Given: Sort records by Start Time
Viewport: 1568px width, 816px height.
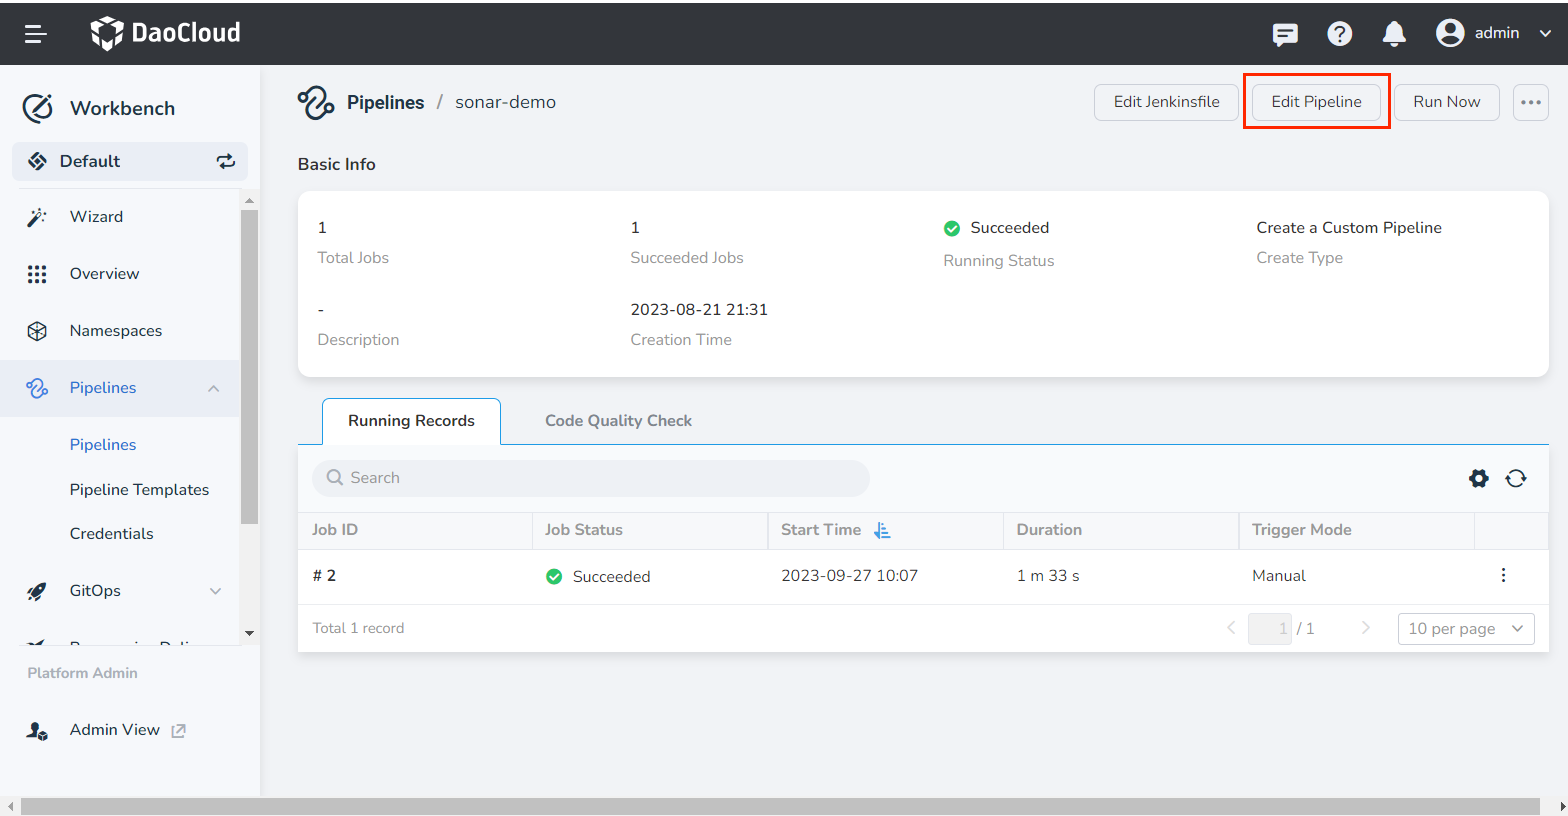Looking at the screenshot, I should pyautogui.click(x=881, y=530).
